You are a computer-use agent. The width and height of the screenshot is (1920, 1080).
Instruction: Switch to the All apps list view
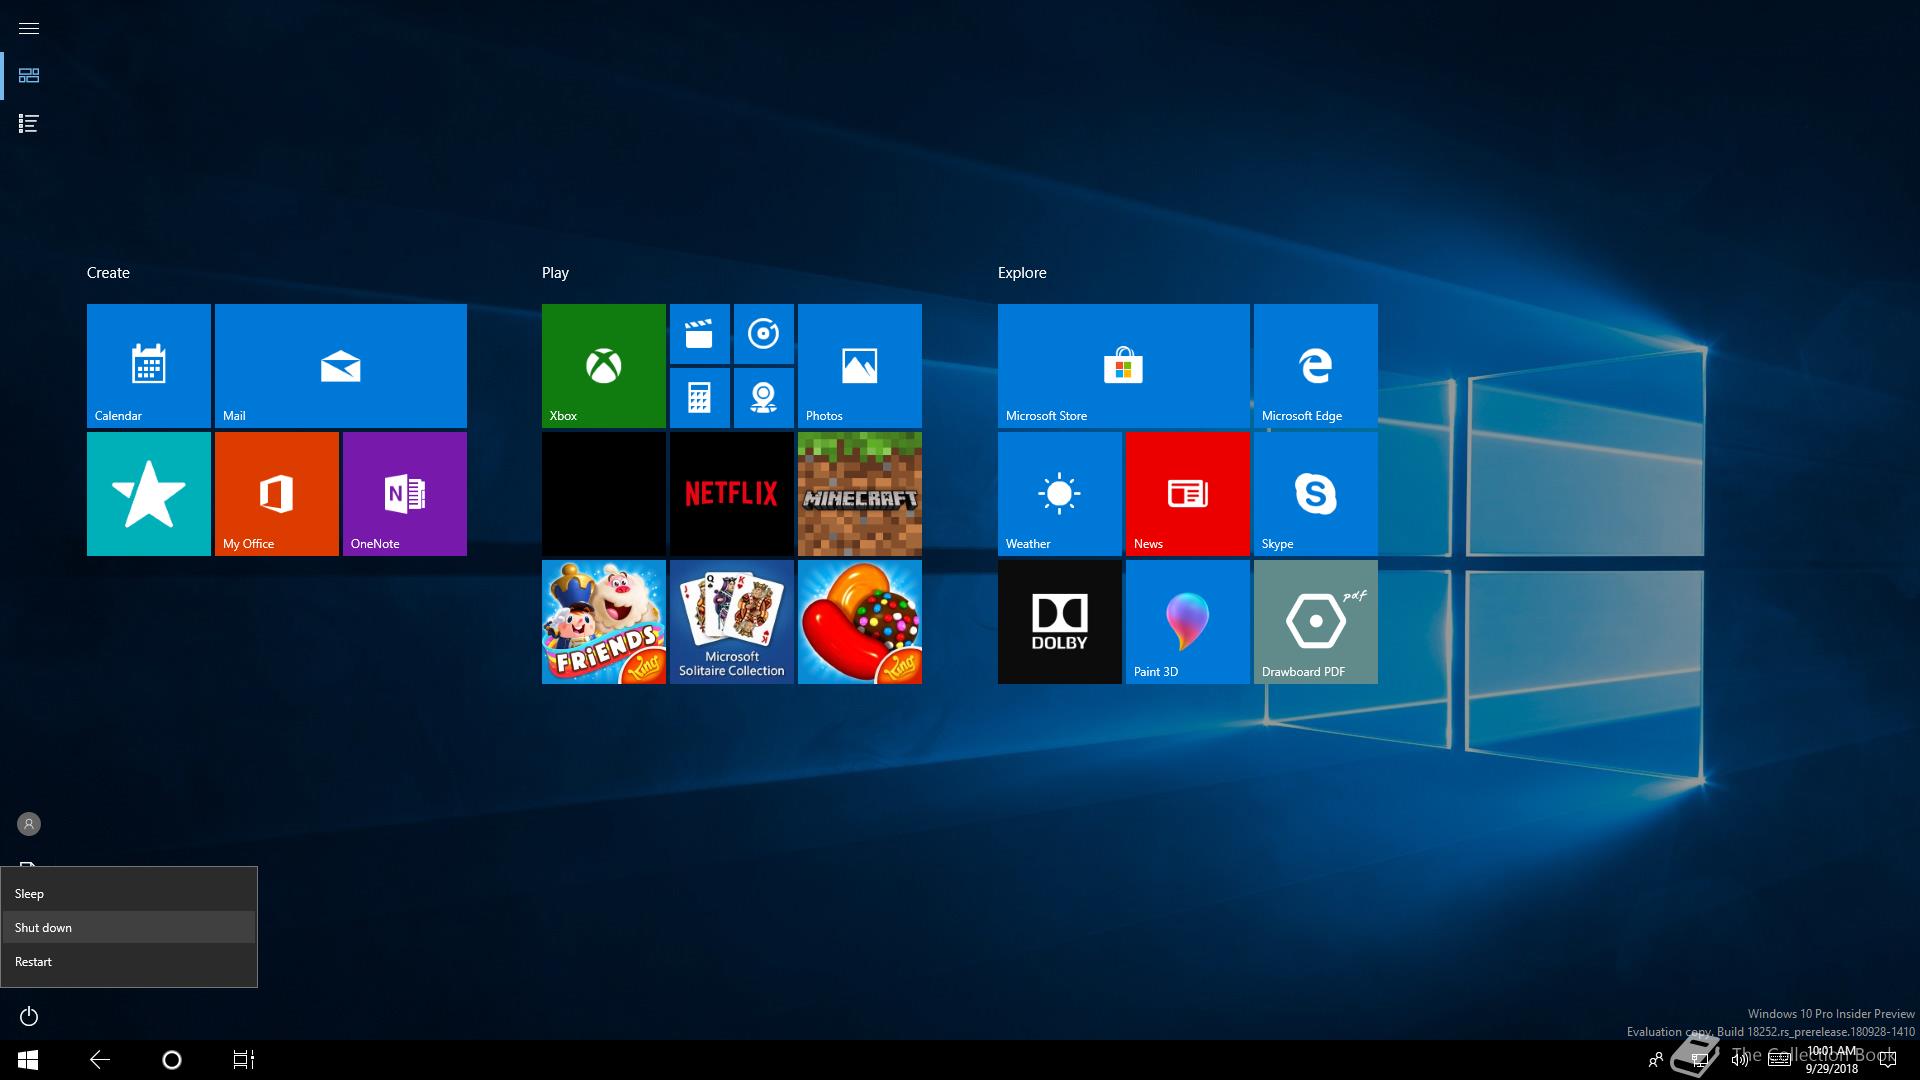29,123
